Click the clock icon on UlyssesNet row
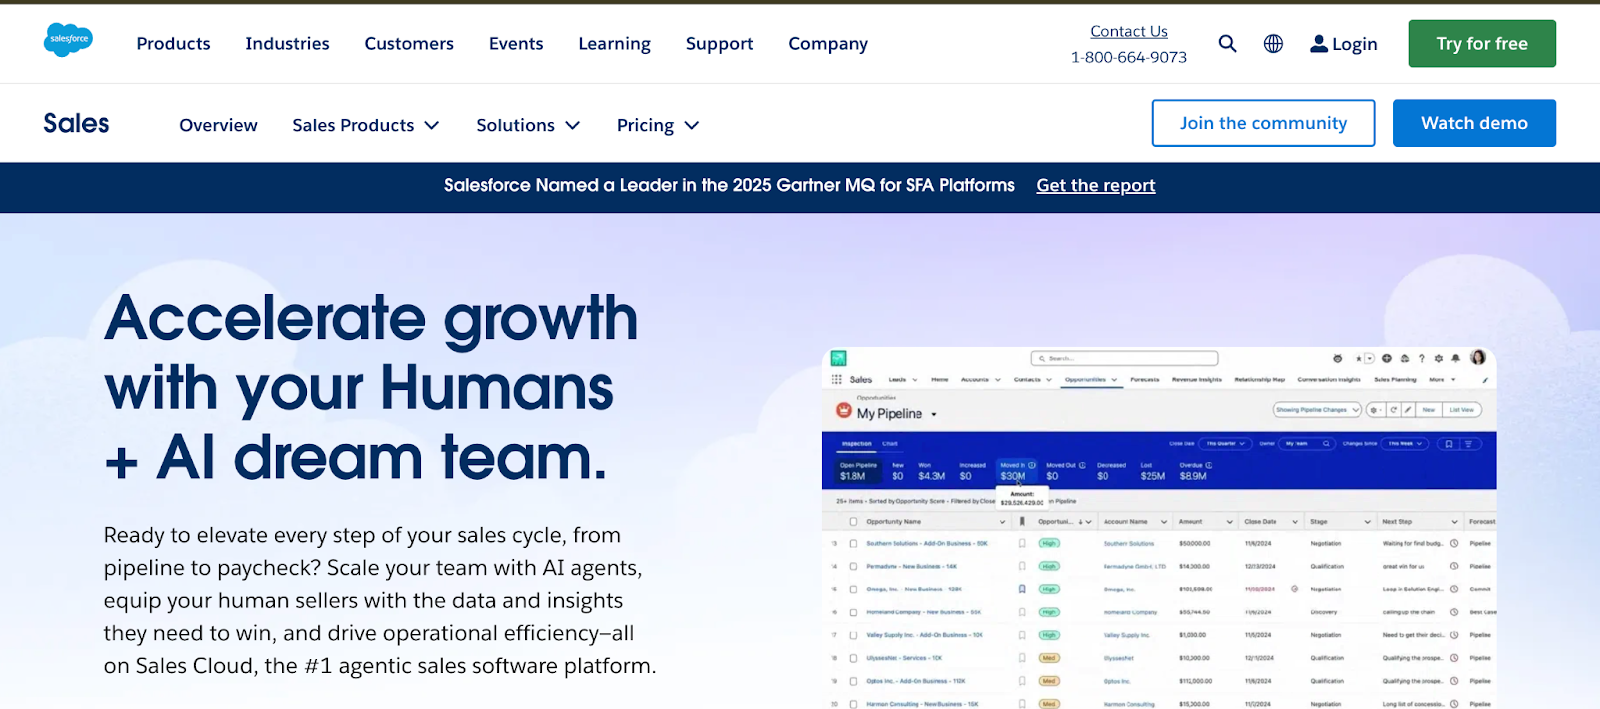The height and width of the screenshot is (709, 1600). (x=1454, y=658)
